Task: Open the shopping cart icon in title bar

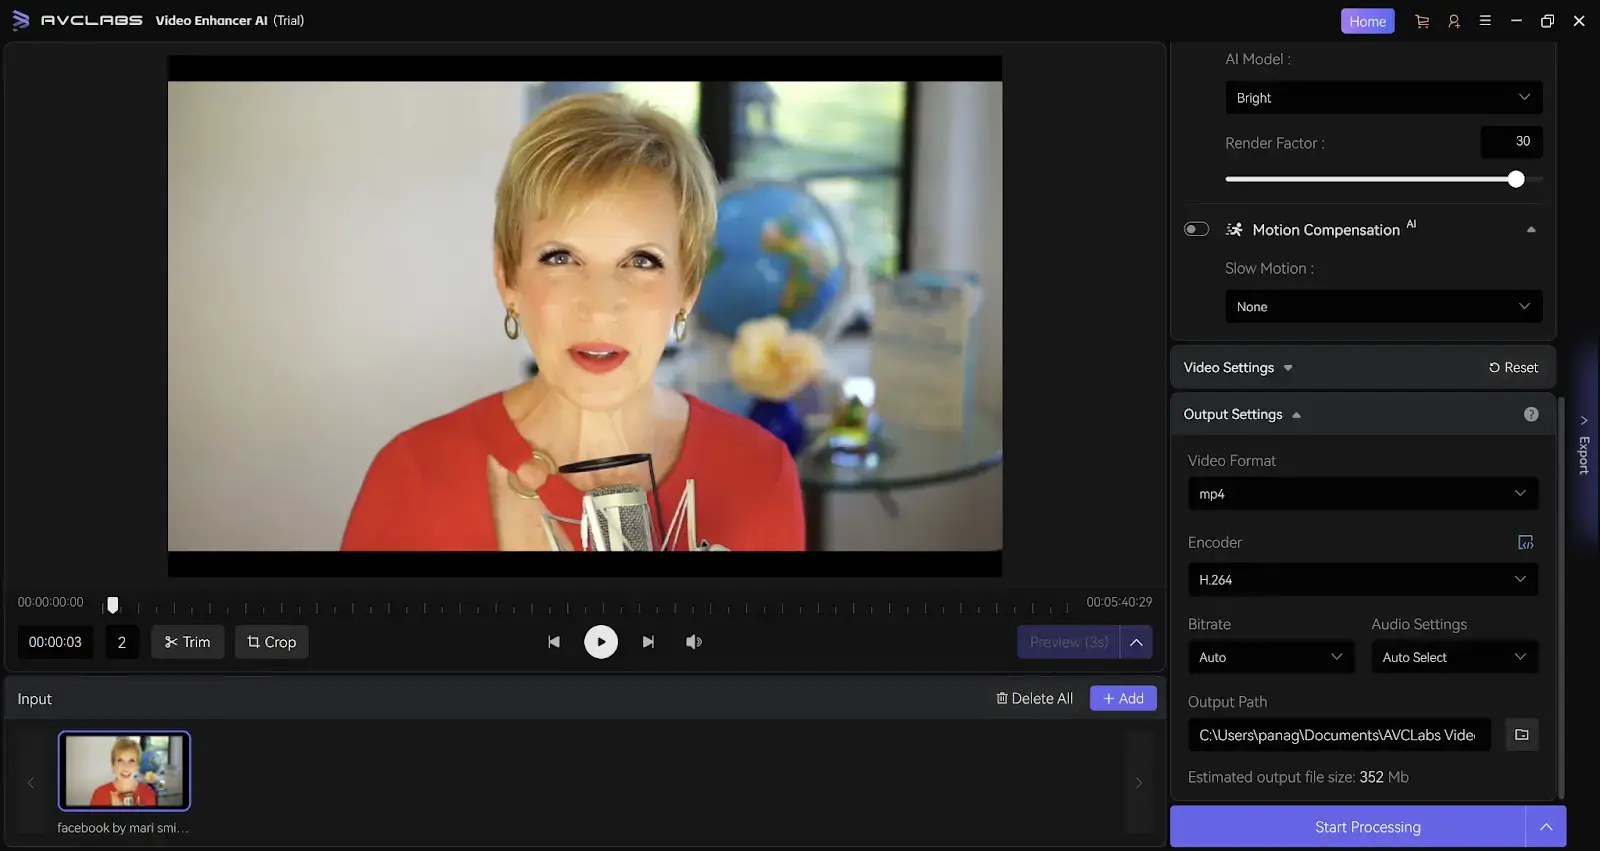Action: 1422,21
